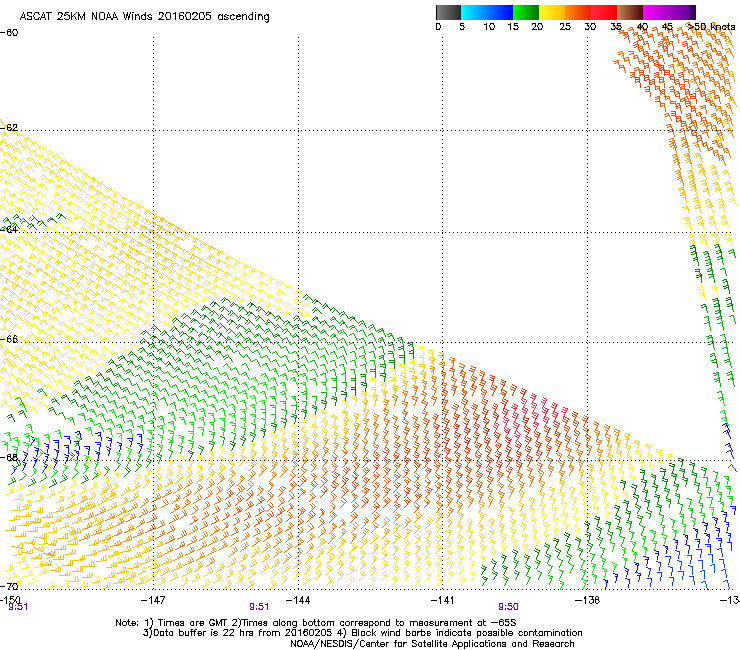Image resolution: width=740 pixels, height=650 pixels.
Task: Click the '-150' longitude label
Action: click(x=10, y=600)
